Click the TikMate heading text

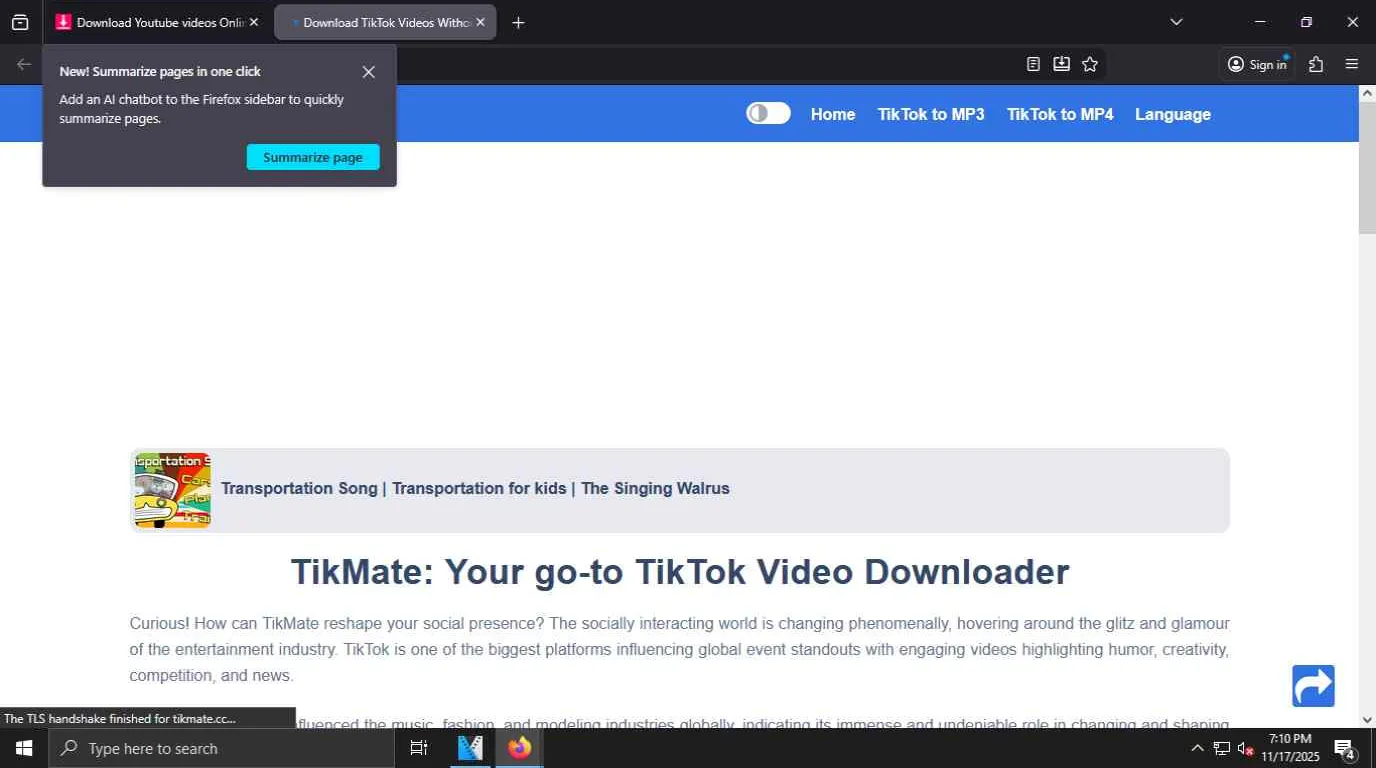[680, 572]
